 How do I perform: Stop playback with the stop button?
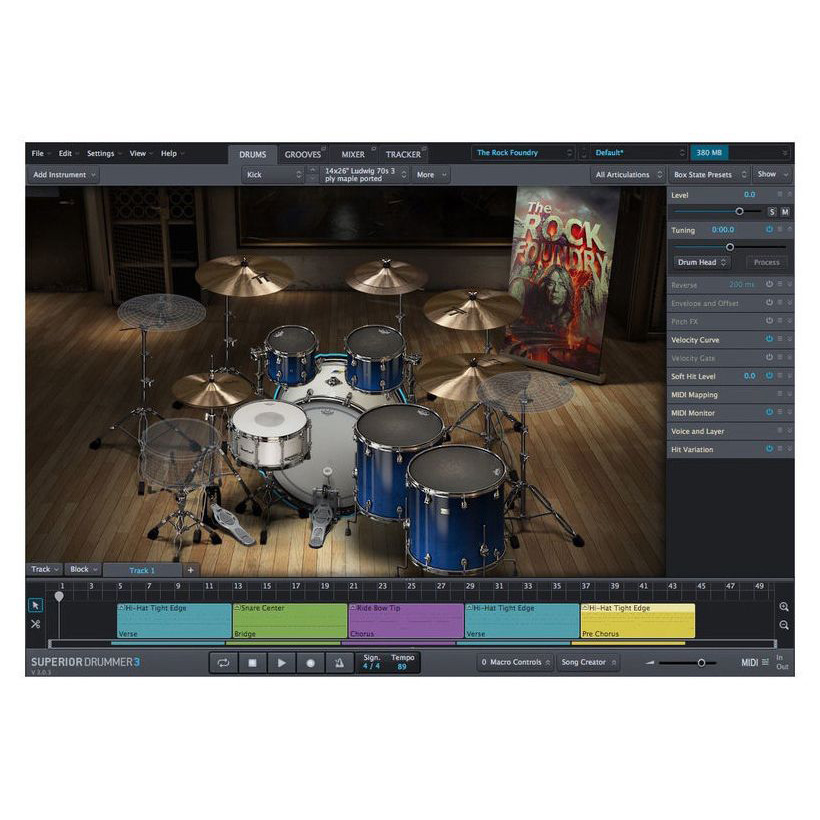[x=252, y=663]
